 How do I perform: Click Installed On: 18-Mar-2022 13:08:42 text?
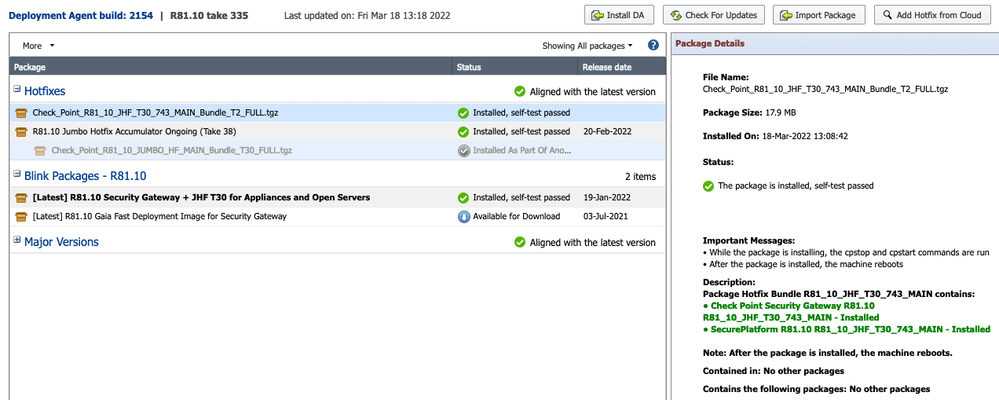click(x=775, y=136)
